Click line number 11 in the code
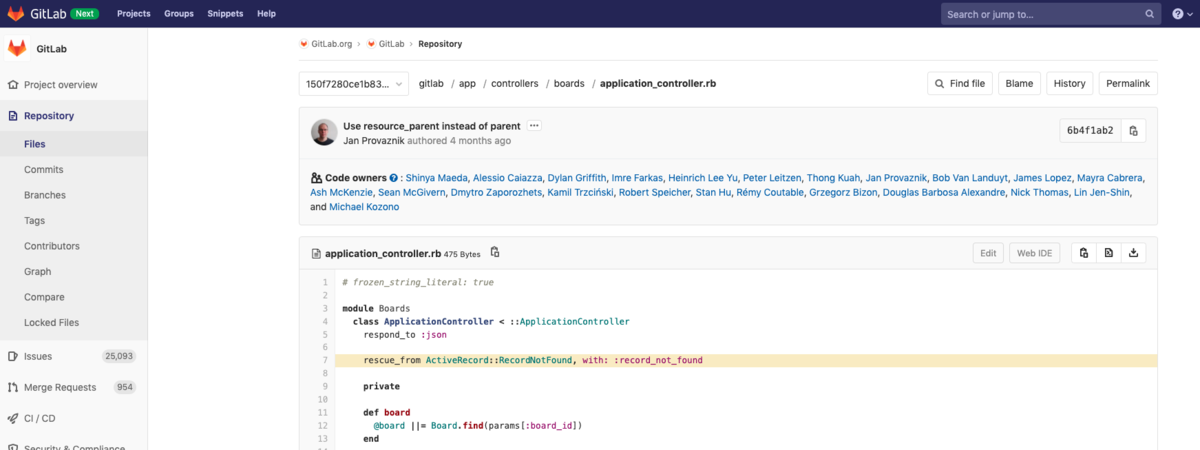The image size is (1200, 450). (322, 412)
